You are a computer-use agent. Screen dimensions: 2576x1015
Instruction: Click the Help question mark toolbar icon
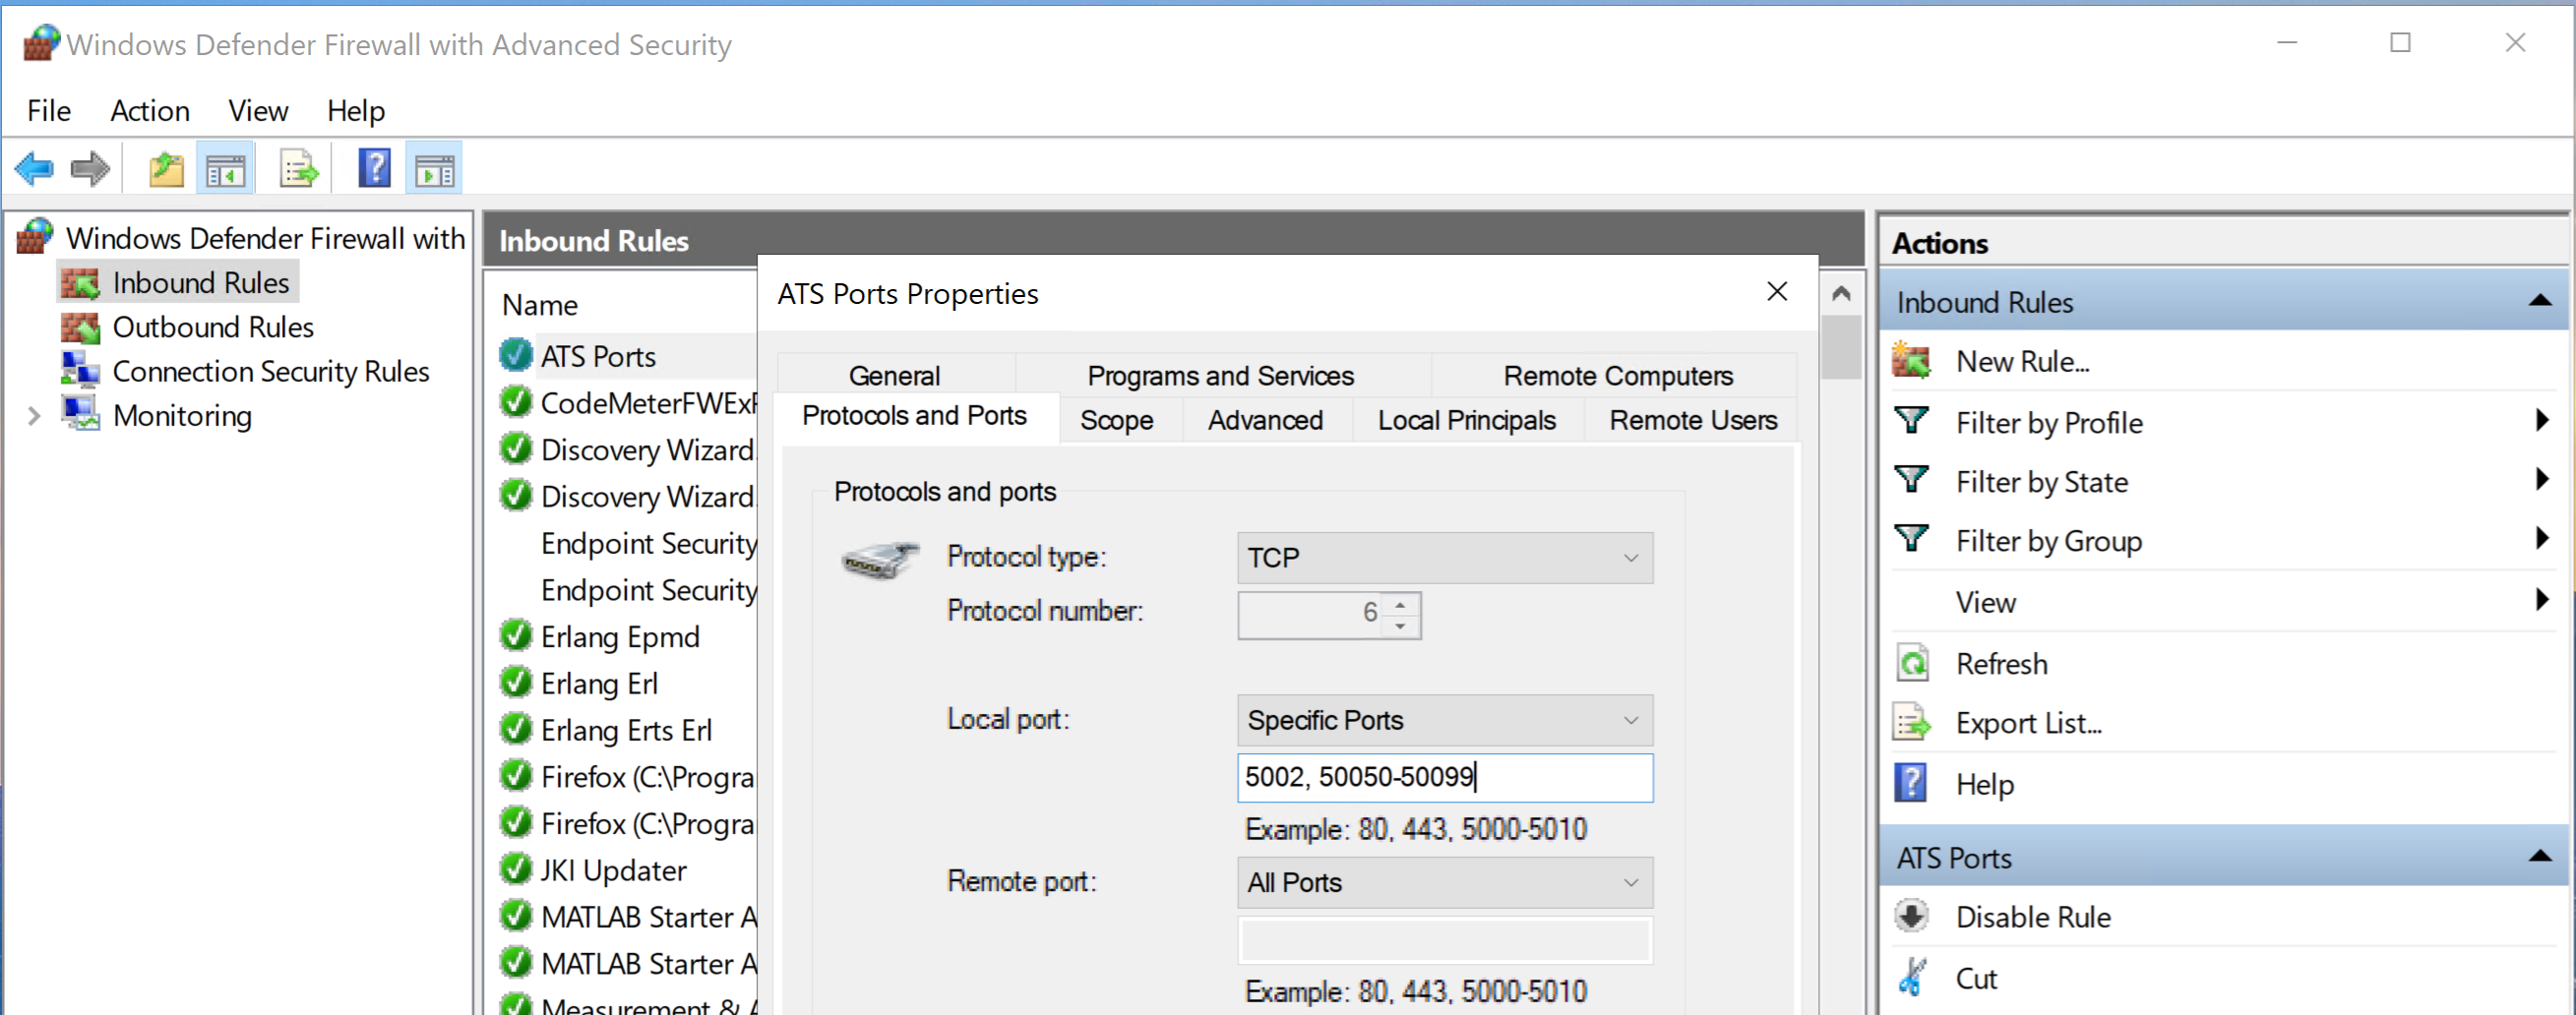point(374,169)
